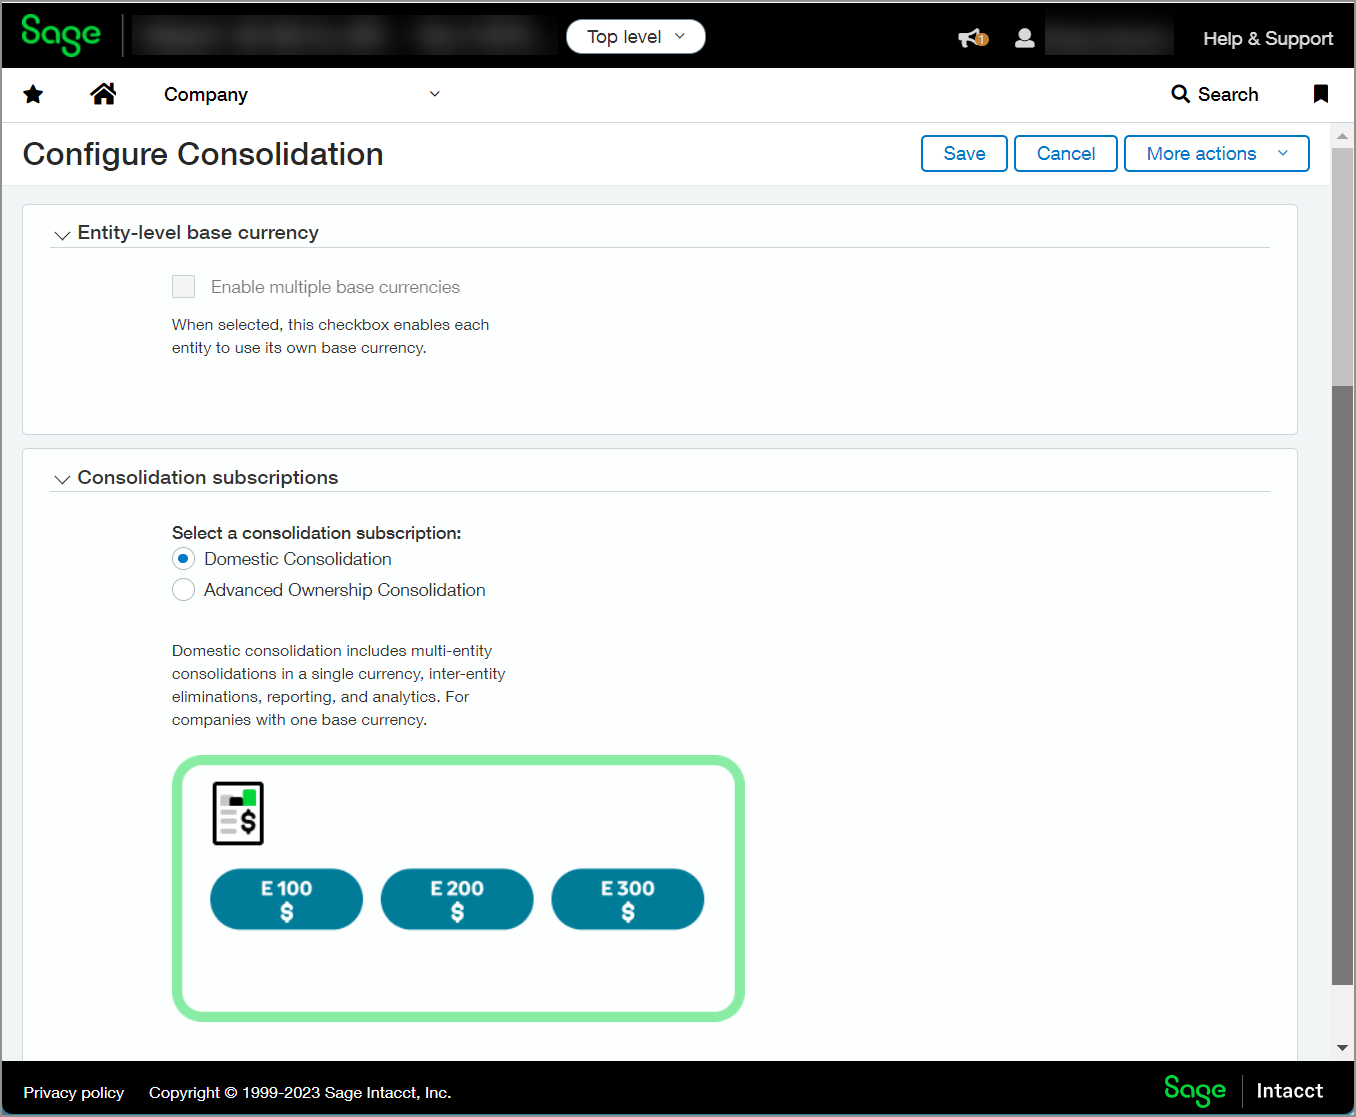Collapse the Entity-level base currency section
The image size is (1356, 1117).
[62, 234]
